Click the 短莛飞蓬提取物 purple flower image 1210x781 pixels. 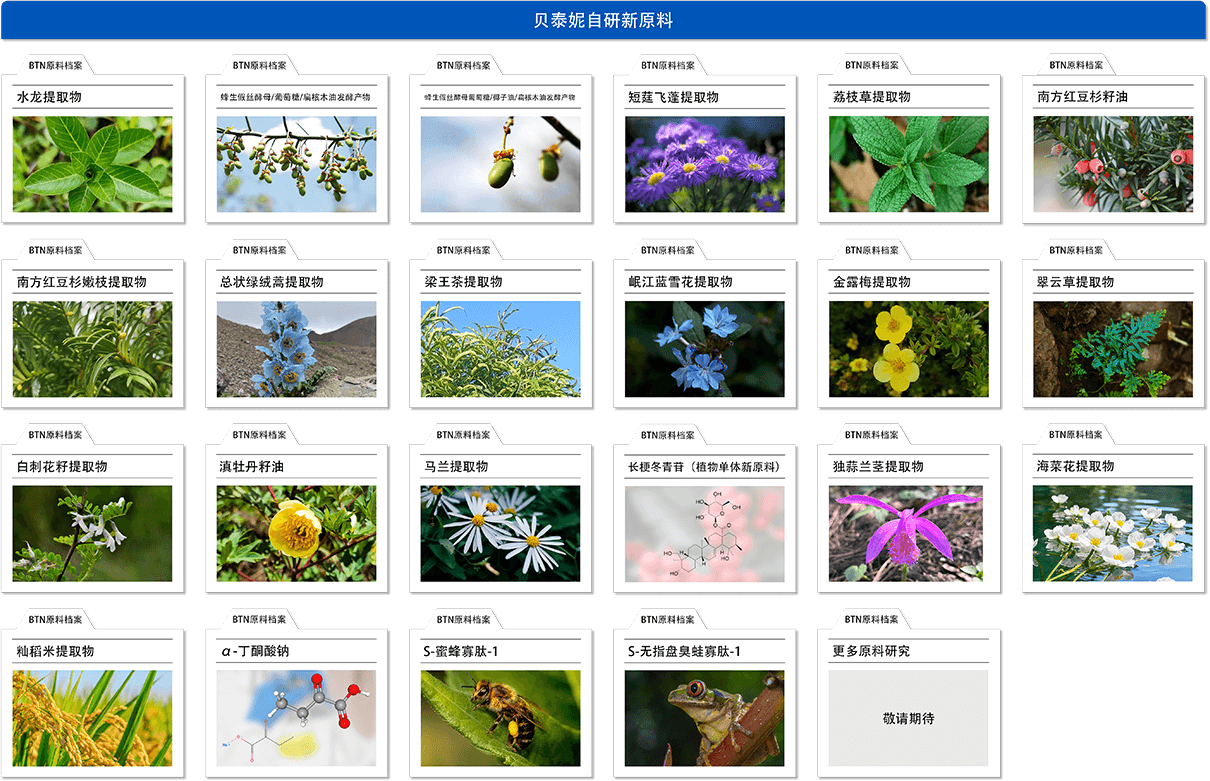point(705,164)
